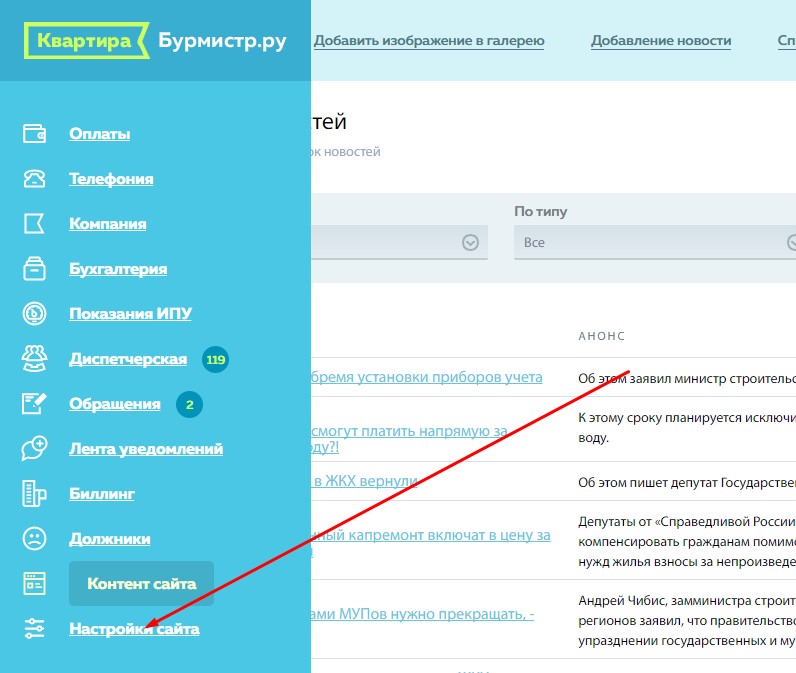Click the АНОНС column header

[602, 336]
